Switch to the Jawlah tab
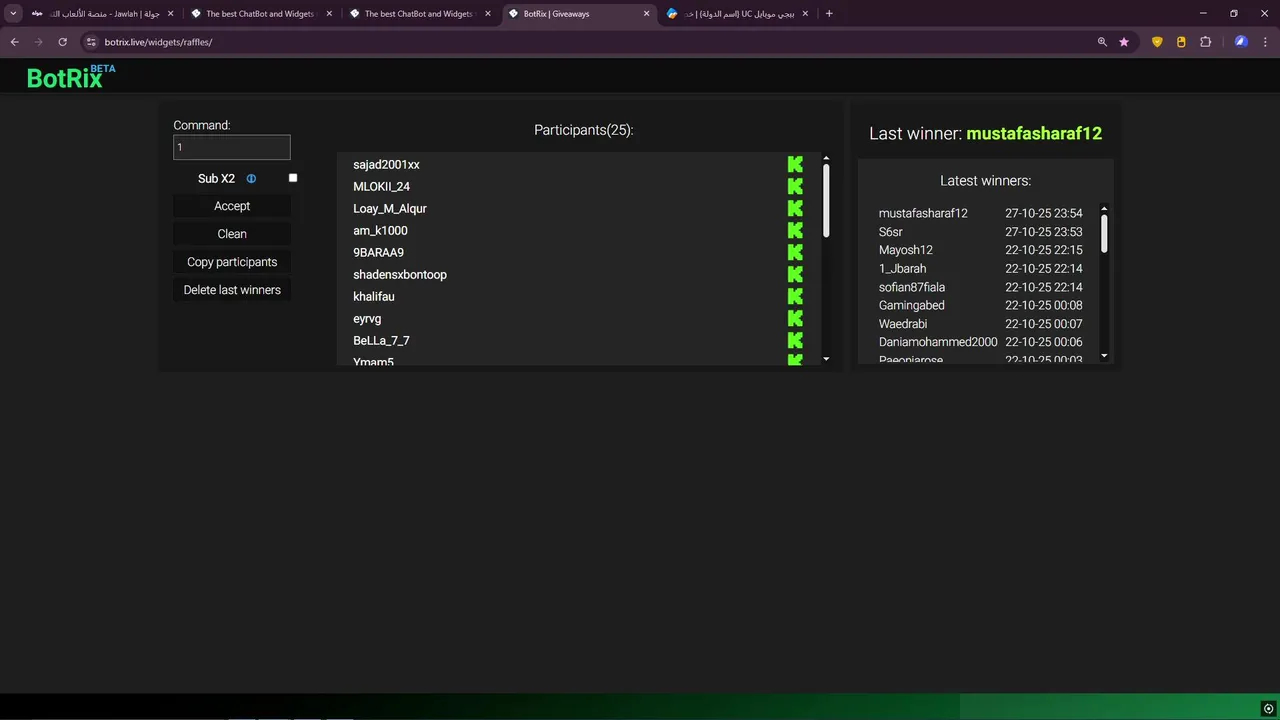This screenshot has width=1280, height=720. 100,14
